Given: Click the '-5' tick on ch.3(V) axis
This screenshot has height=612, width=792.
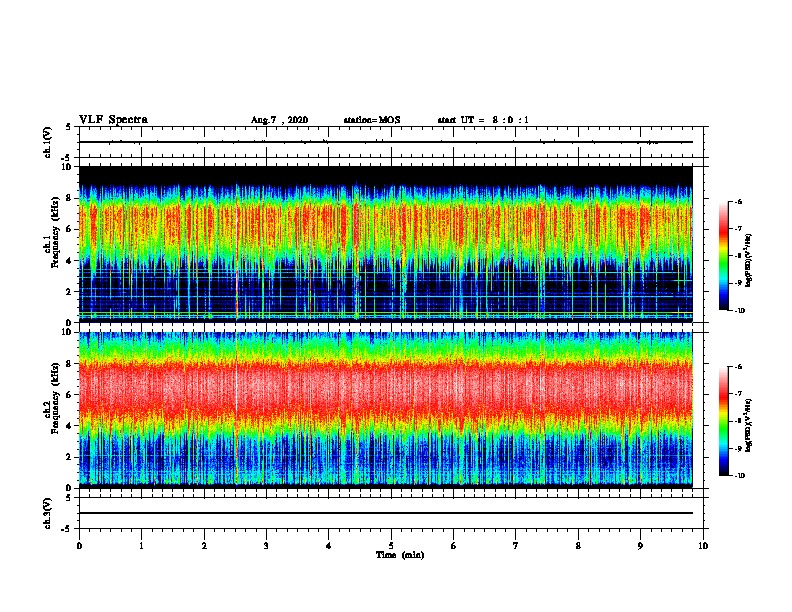Looking at the screenshot, I should click(67, 529).
